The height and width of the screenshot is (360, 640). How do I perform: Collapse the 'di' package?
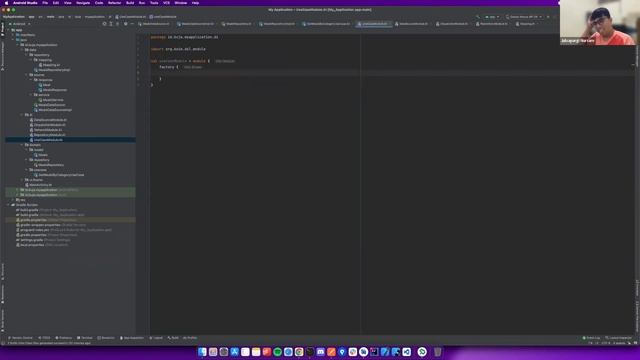point(22,115)
